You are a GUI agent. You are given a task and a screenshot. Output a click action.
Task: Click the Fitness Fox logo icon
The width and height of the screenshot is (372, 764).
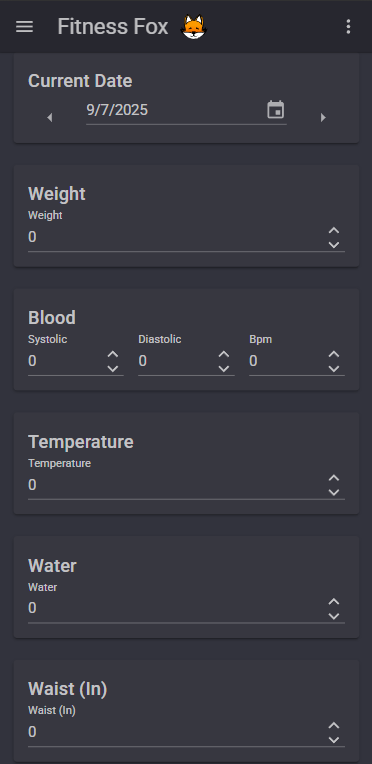coord(194,27)
